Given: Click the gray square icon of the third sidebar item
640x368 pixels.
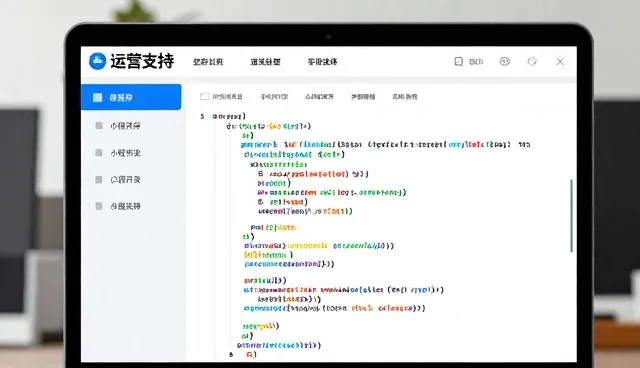Looking at the screenshot, I should [99, 153].
